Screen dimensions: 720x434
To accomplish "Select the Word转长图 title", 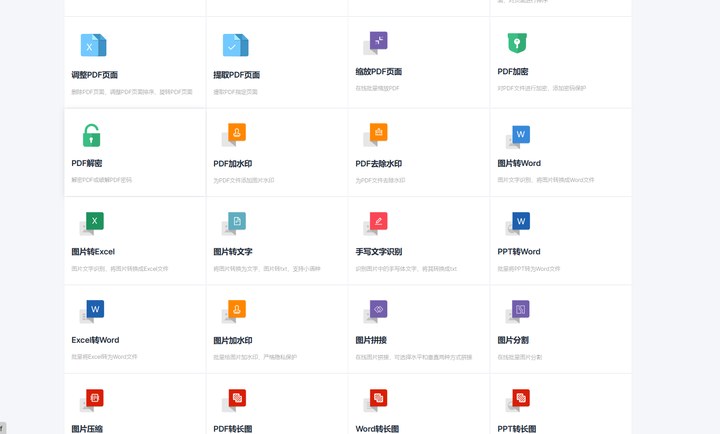I will tap(377, 429).
